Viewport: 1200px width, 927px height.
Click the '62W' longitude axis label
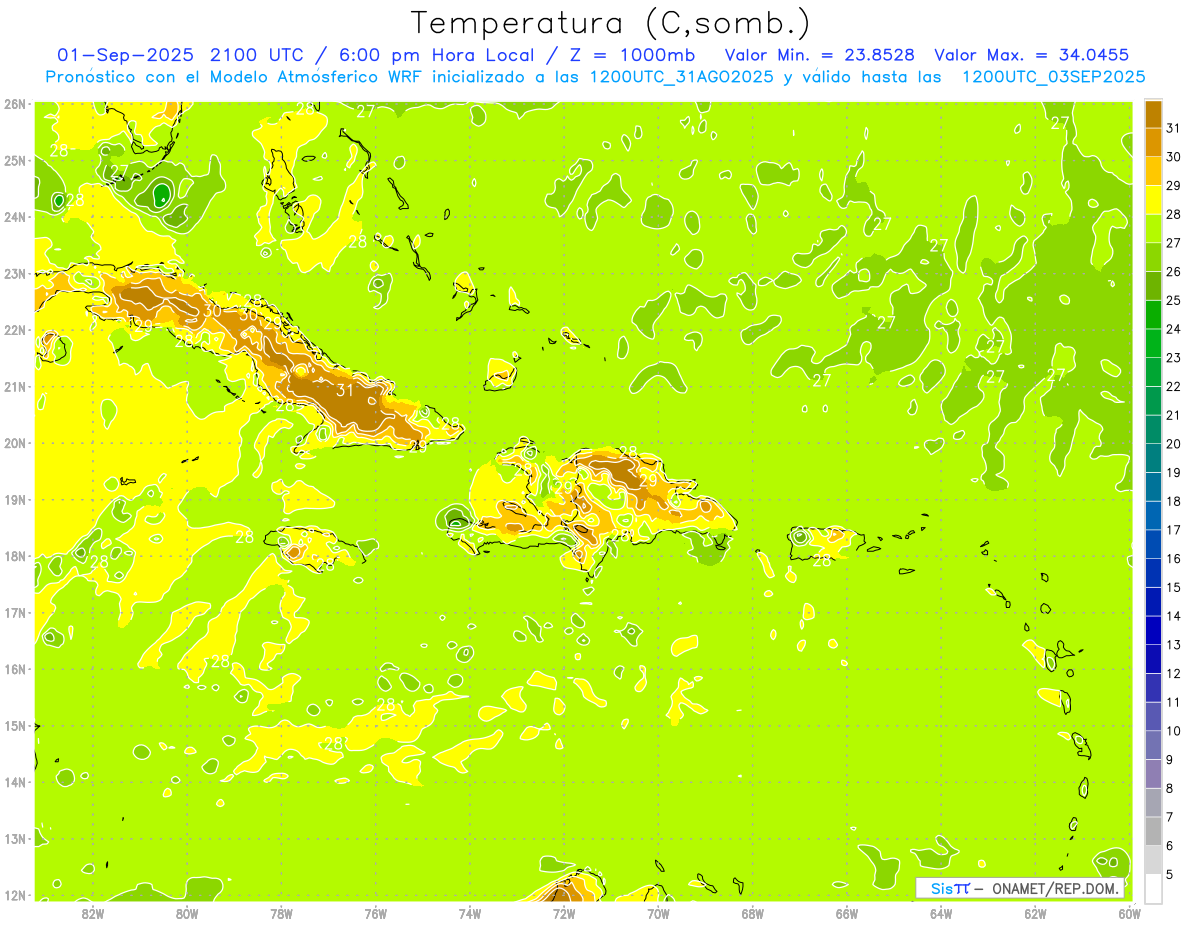click(x=1036, y=913)
